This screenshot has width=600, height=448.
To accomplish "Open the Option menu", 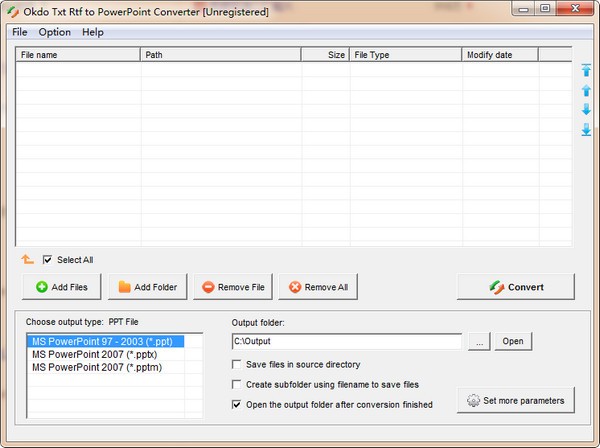I will (54, 32).
